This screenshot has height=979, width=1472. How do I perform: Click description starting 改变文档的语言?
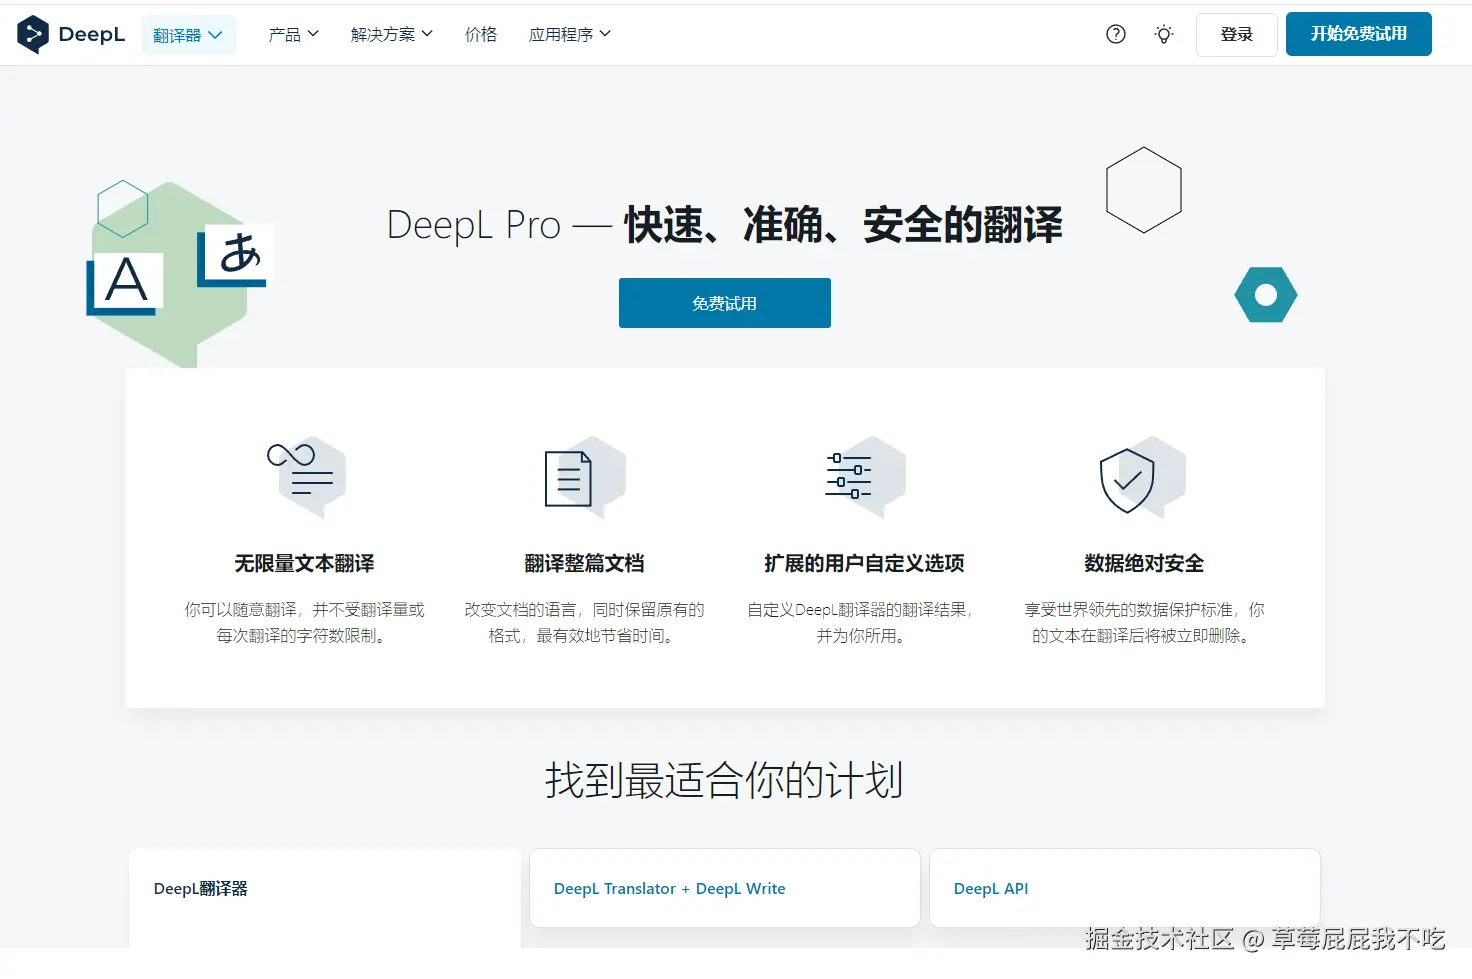click(x=584, y=622)
